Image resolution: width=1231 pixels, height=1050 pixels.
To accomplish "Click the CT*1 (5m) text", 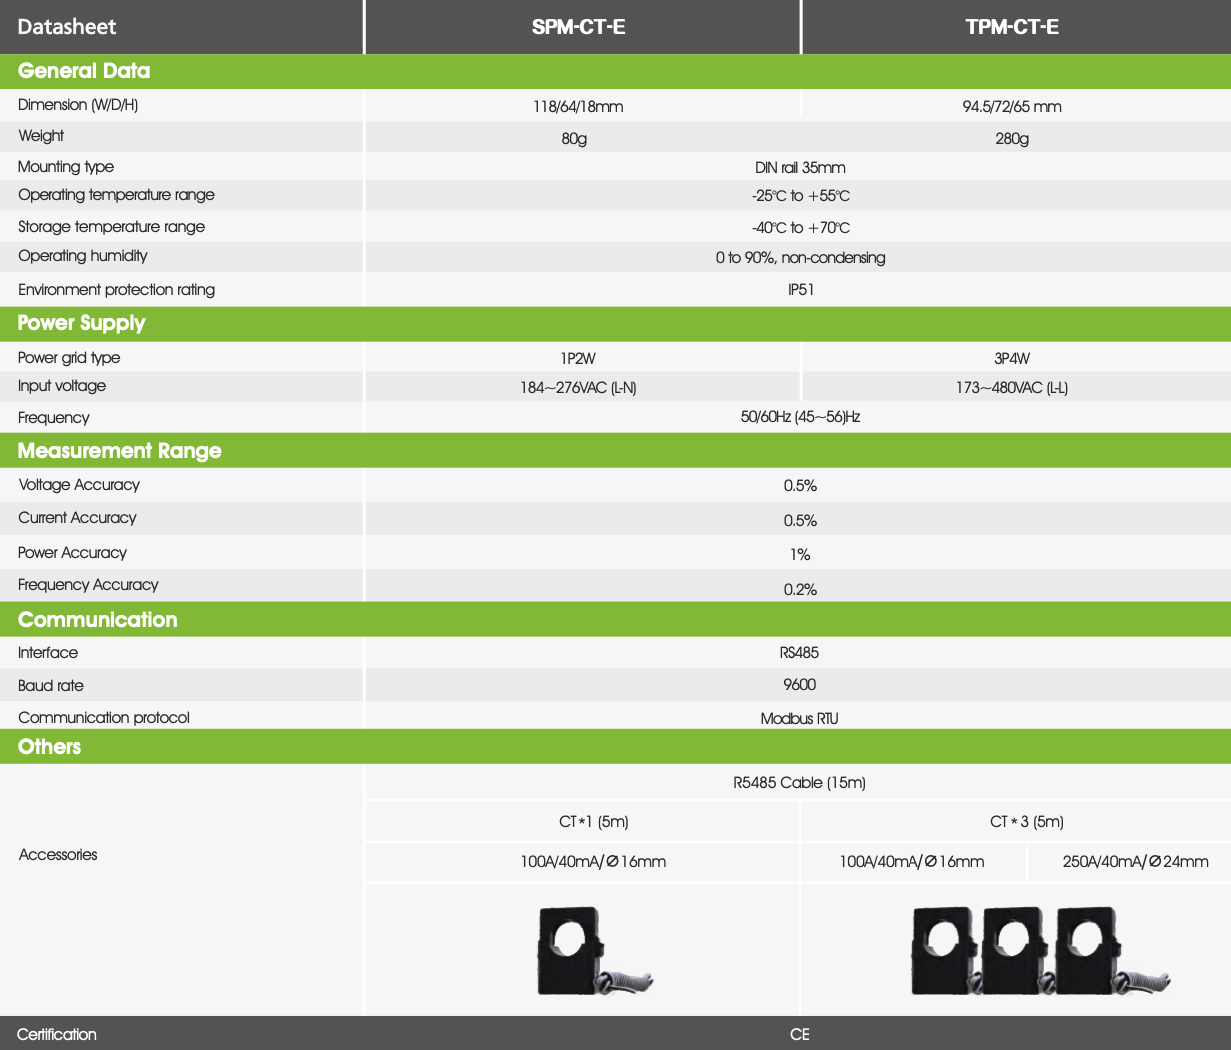I will coord(594,822).
